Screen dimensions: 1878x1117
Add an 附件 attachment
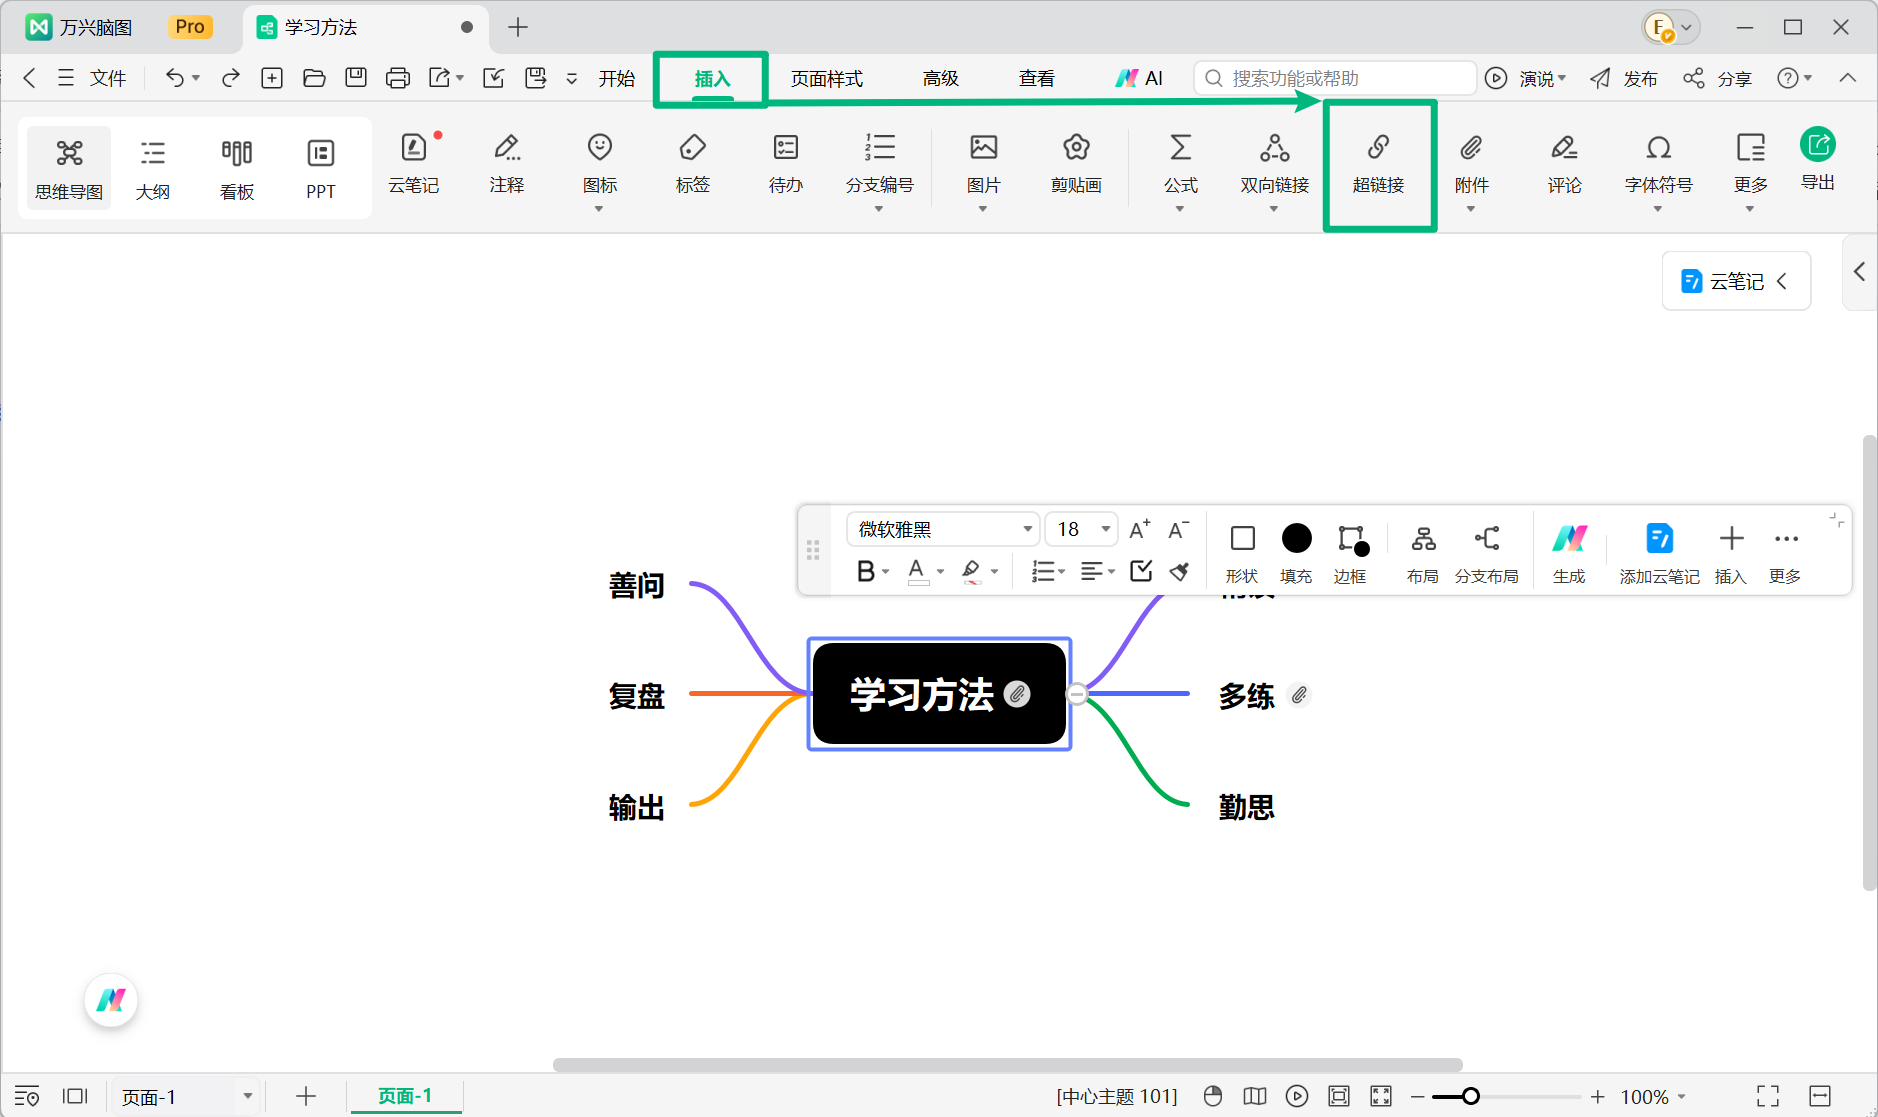click(1471, 171)
